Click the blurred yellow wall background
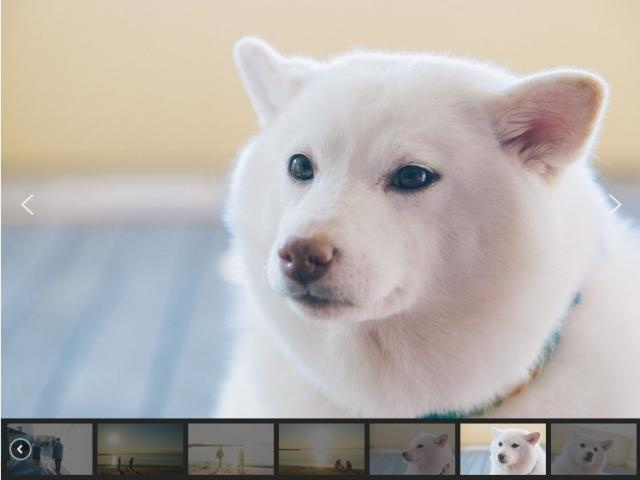 click(110, 80)
